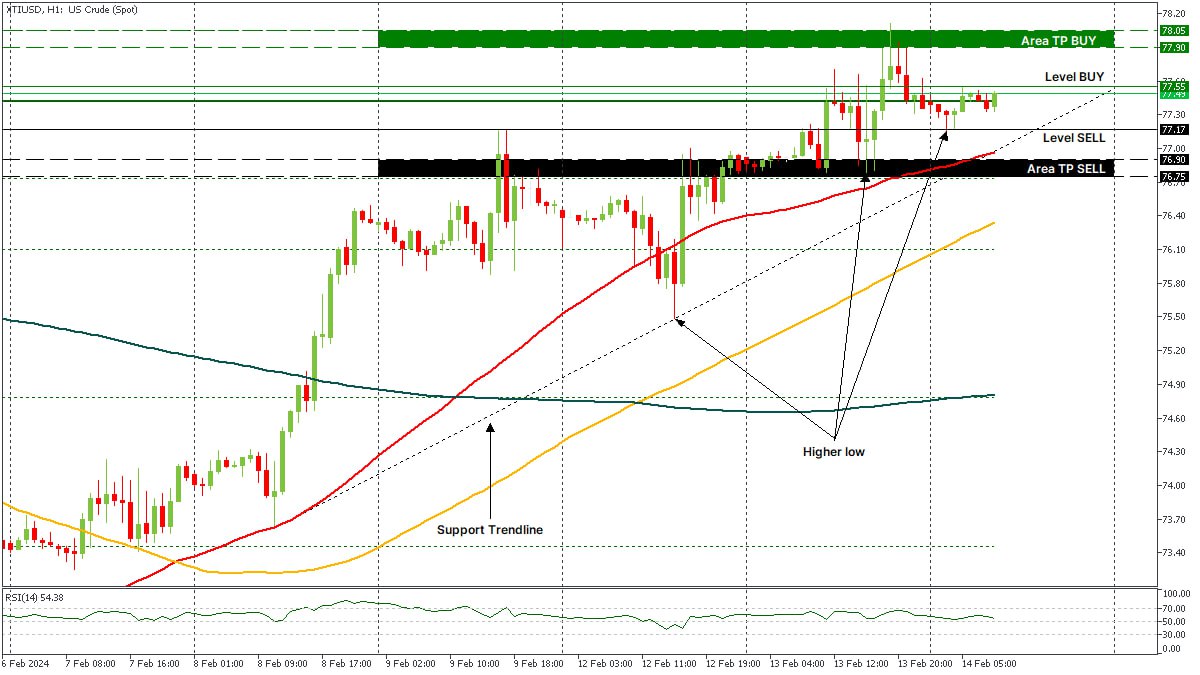Click the 73.40 price axis value
The width and height of the screenshot is (1200, 675).
[1174, 553]
